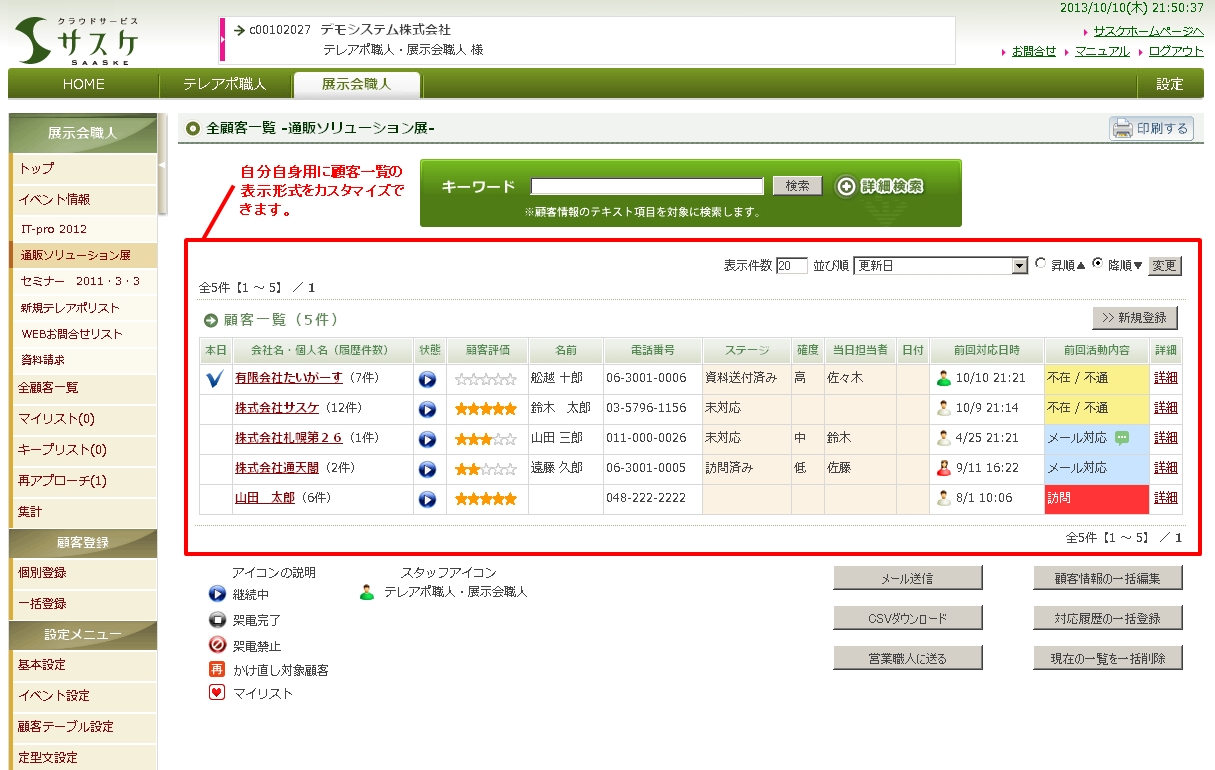Click the printer 印刷する icon button
The image size is (1215, 770).
coord(1151,128)
